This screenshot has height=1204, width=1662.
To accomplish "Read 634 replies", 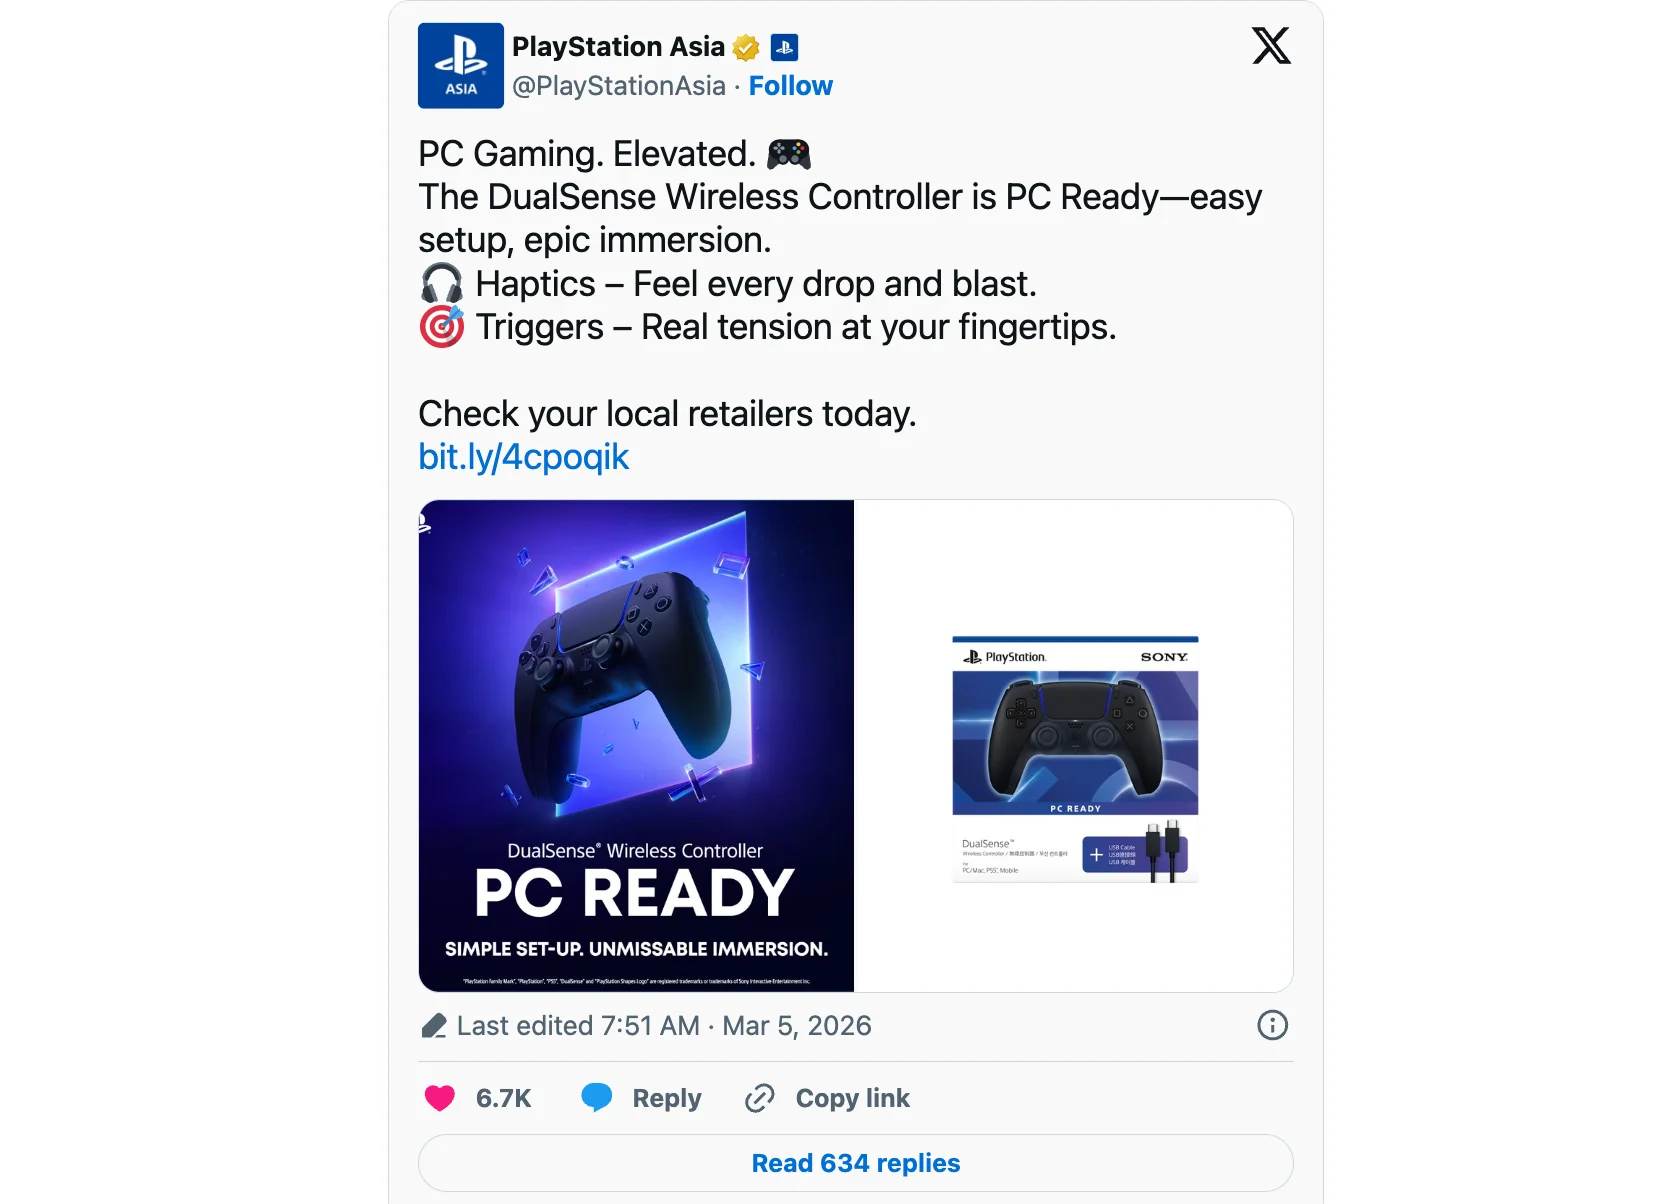I will [x=856, y=1163].
